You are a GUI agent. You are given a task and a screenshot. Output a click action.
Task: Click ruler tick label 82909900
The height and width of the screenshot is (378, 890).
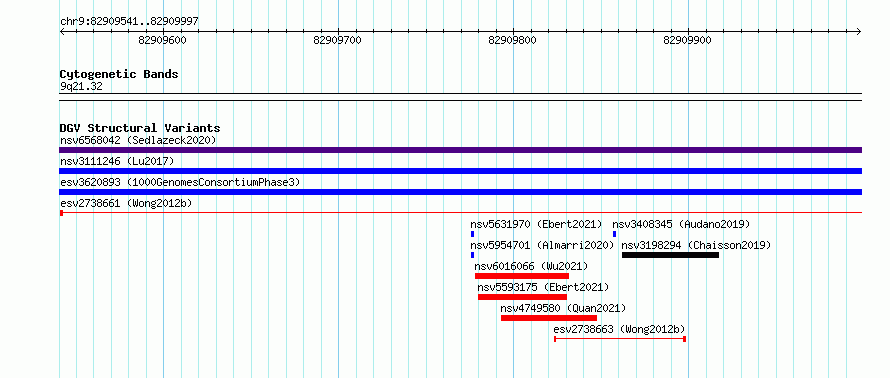click(x=687, y=41)
